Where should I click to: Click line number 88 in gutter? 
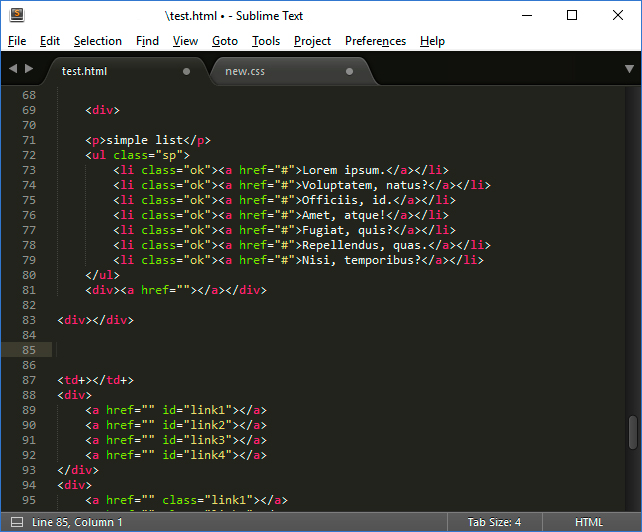(x=29, y=395)
